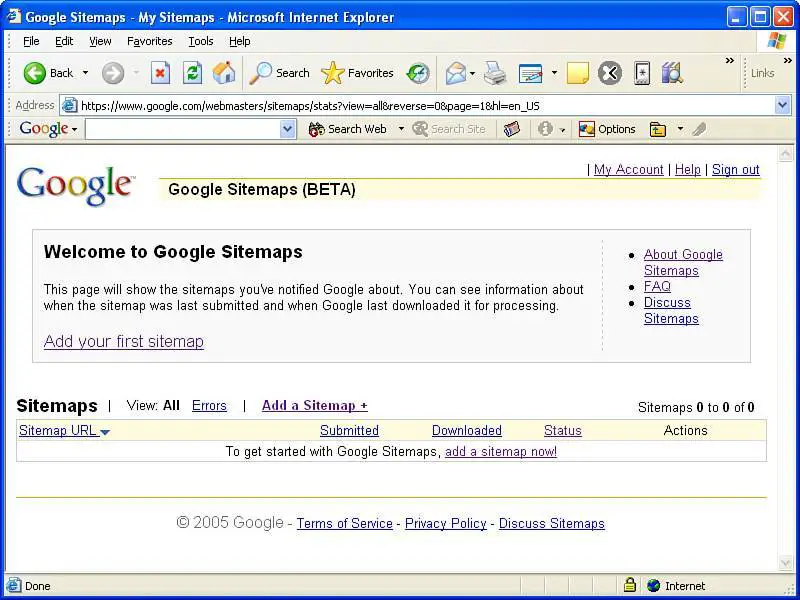The width and height of the screenshot is (800, 600).
Task: Open the Edit menu
Action: (64, 41)
